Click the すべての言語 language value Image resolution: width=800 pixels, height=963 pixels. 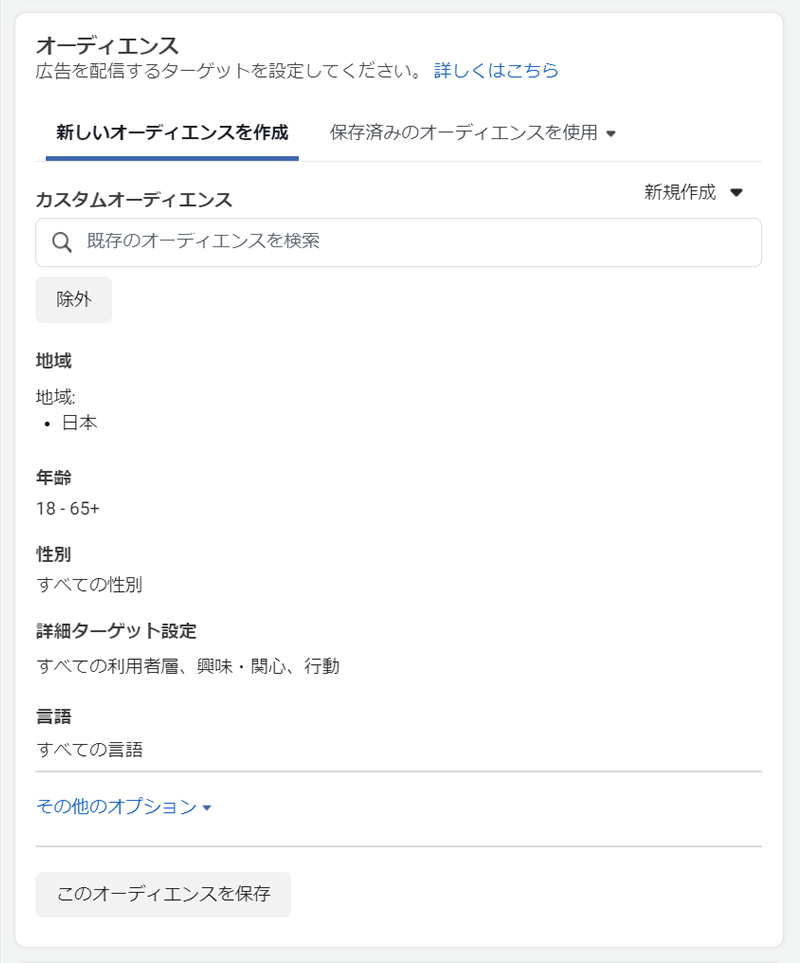point(89,749)
